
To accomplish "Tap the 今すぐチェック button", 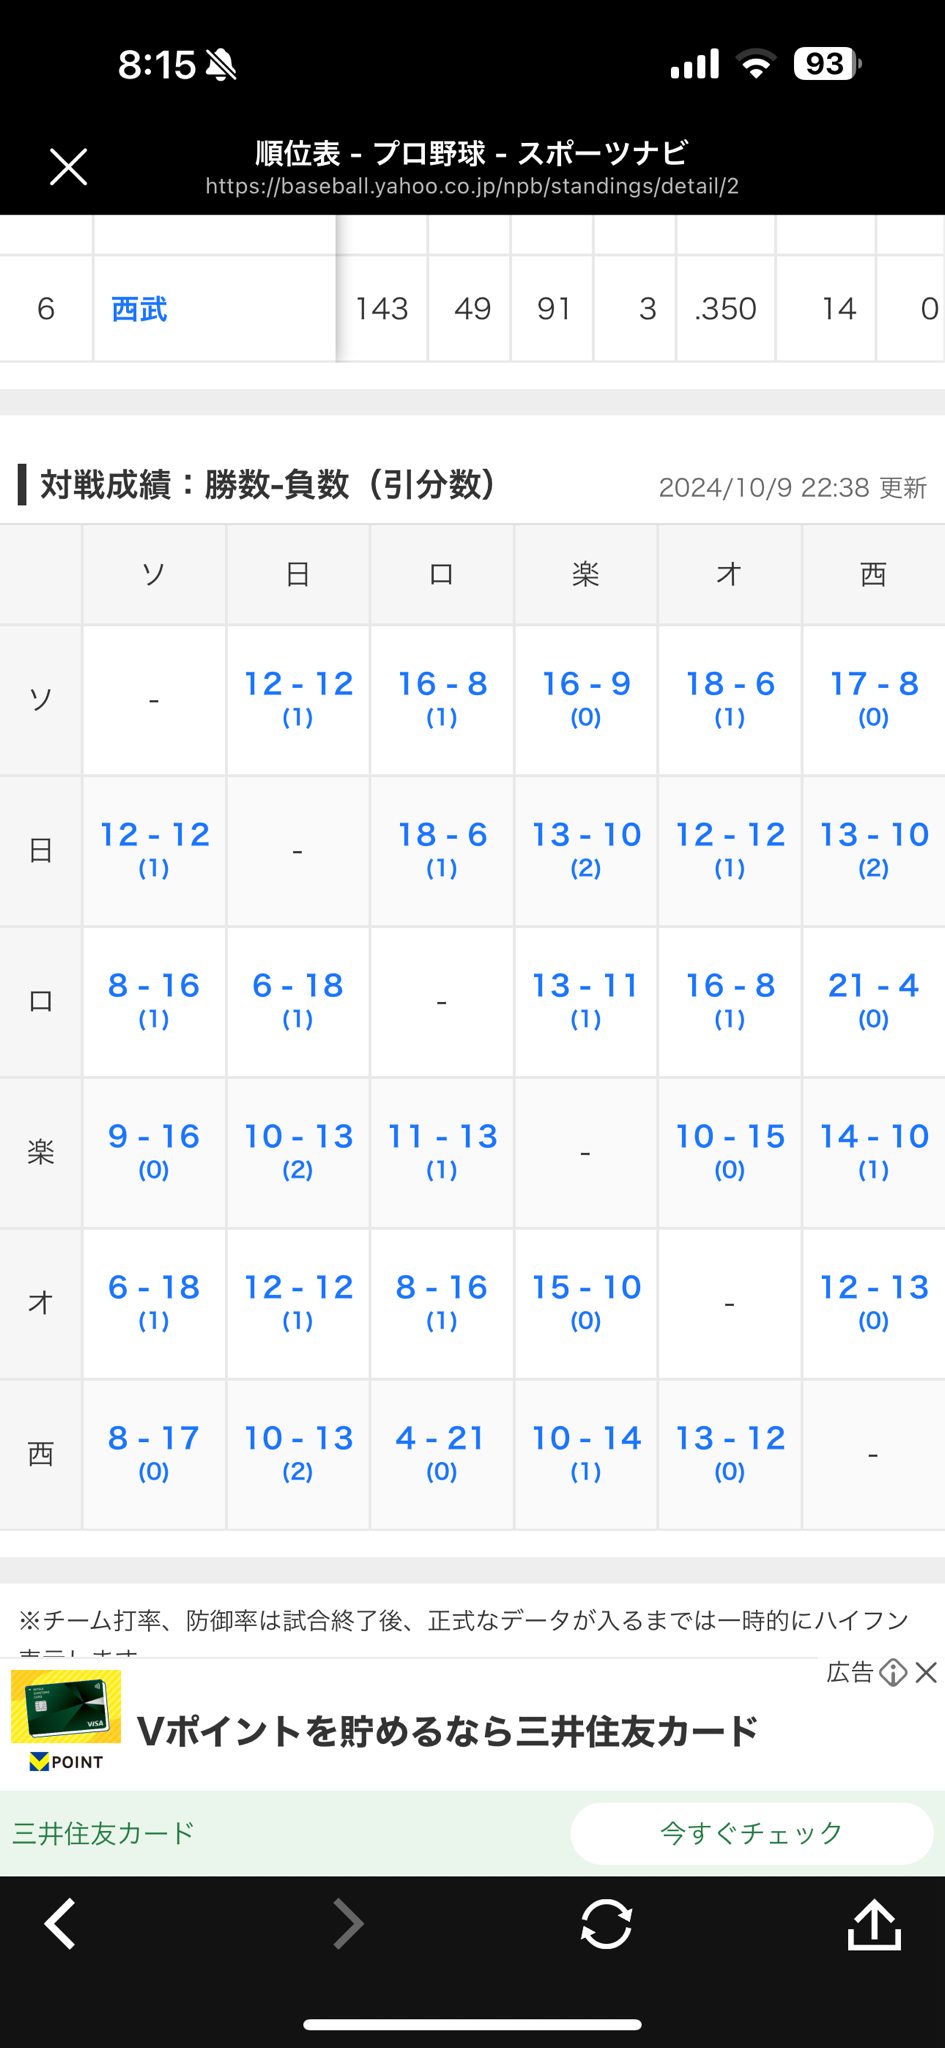I will 751,1833.
